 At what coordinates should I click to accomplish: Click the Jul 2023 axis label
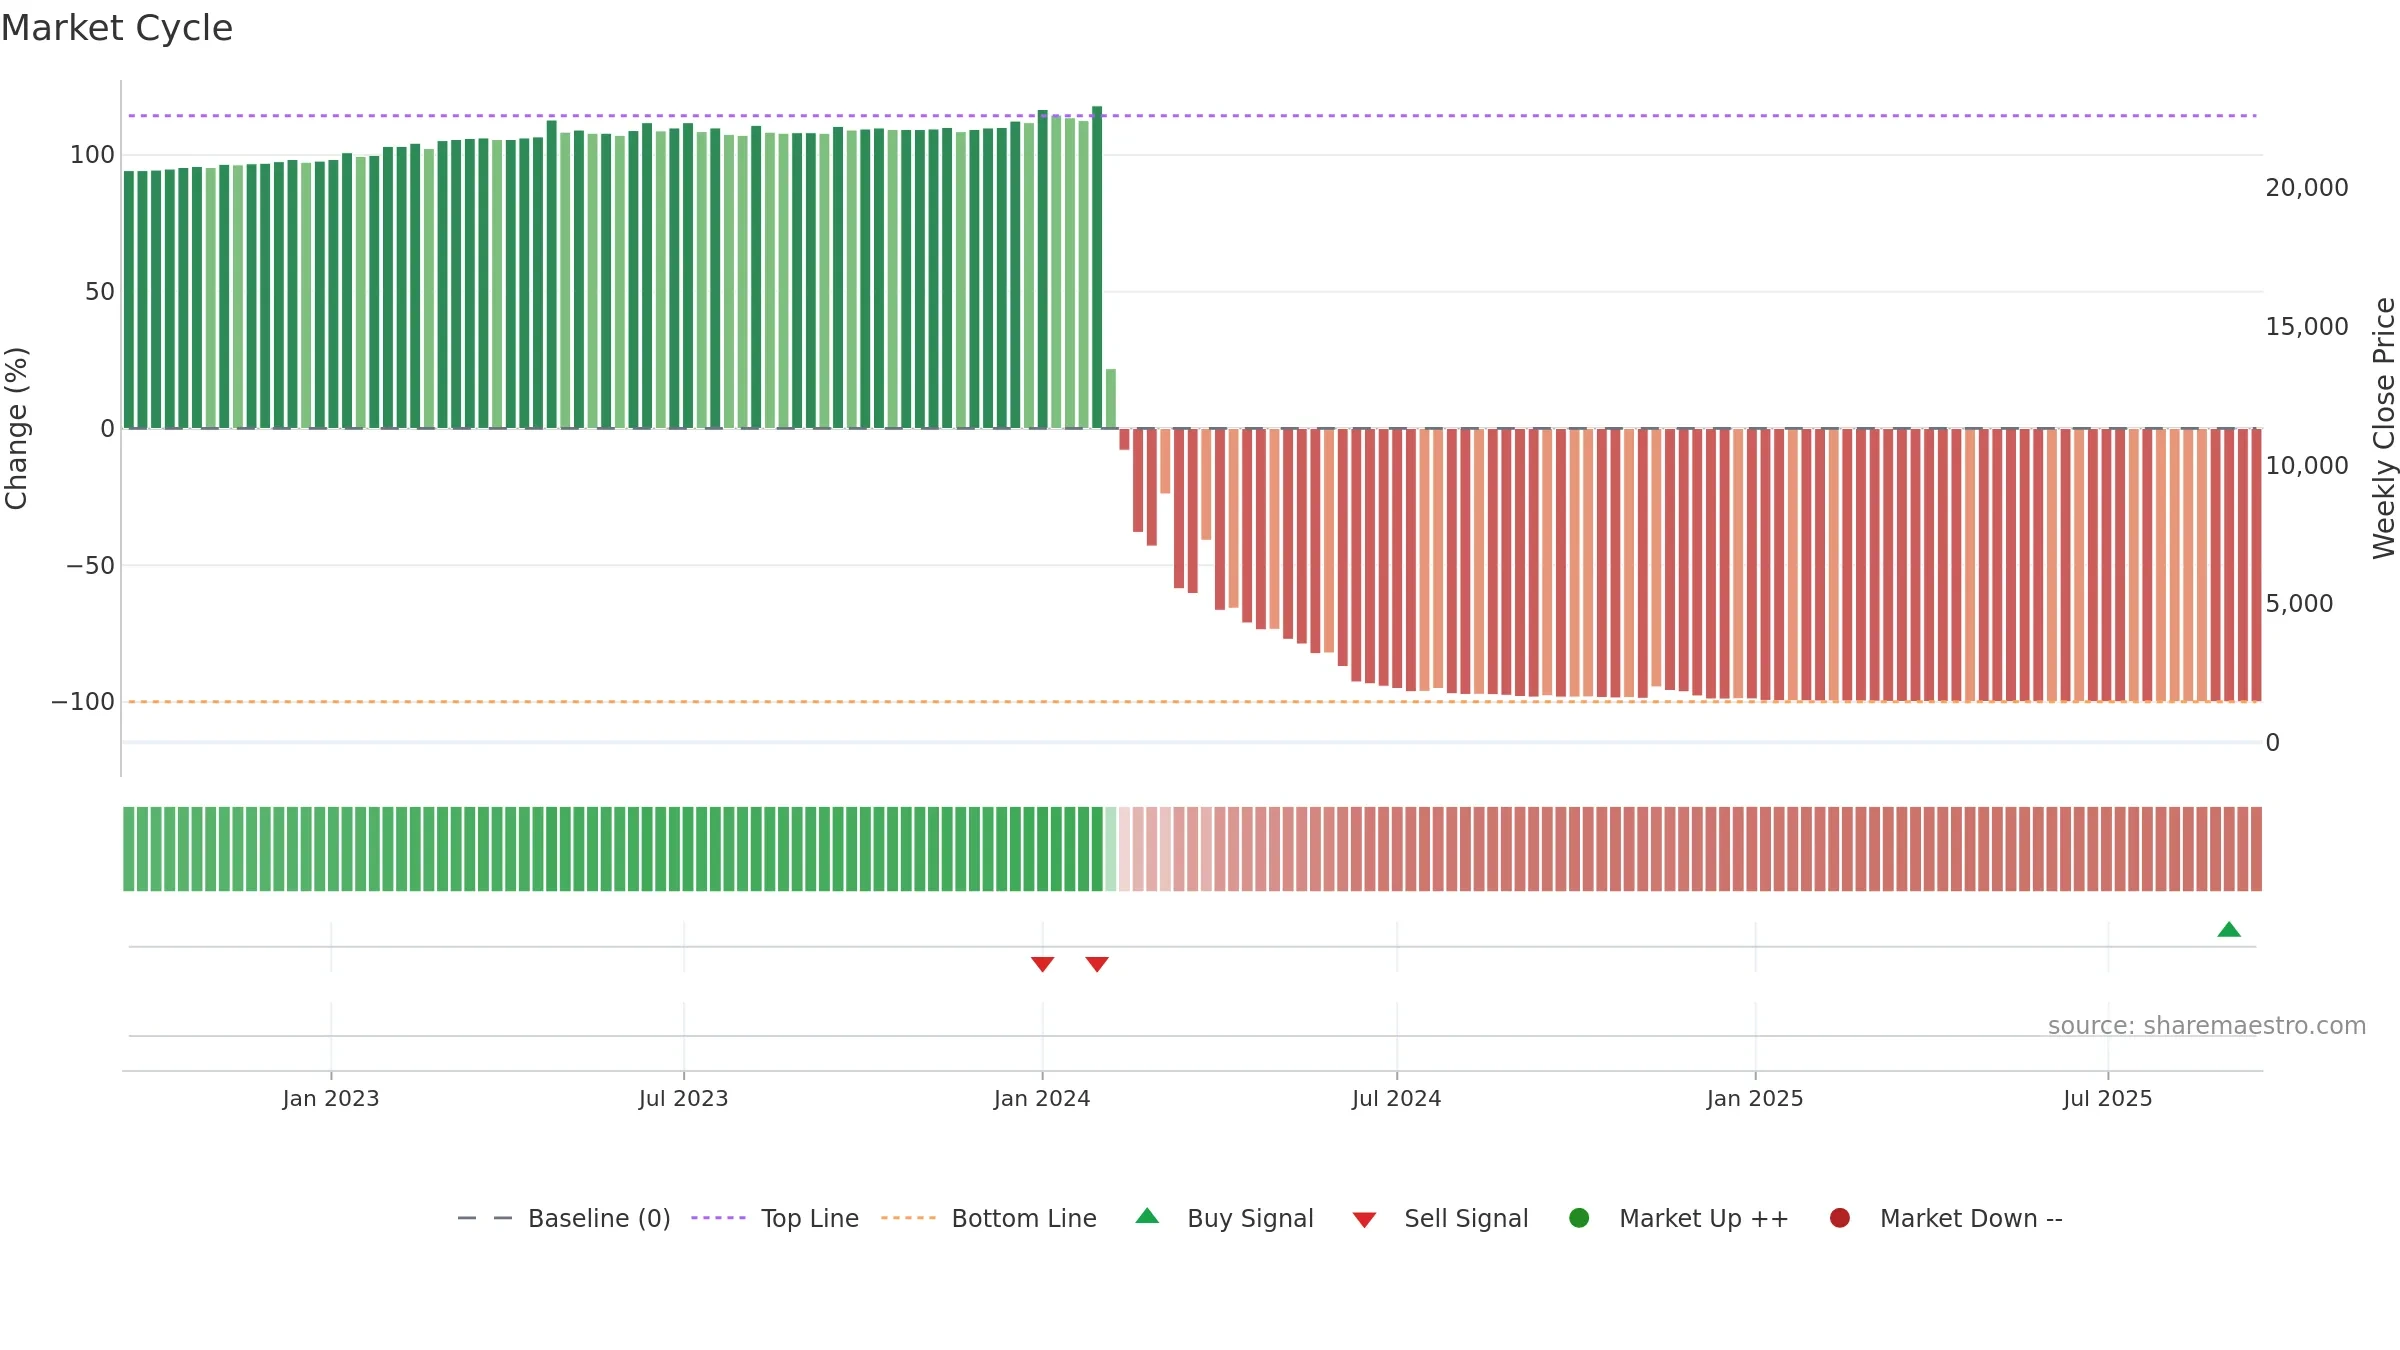pyautogui.click(x=684, y=1099)
